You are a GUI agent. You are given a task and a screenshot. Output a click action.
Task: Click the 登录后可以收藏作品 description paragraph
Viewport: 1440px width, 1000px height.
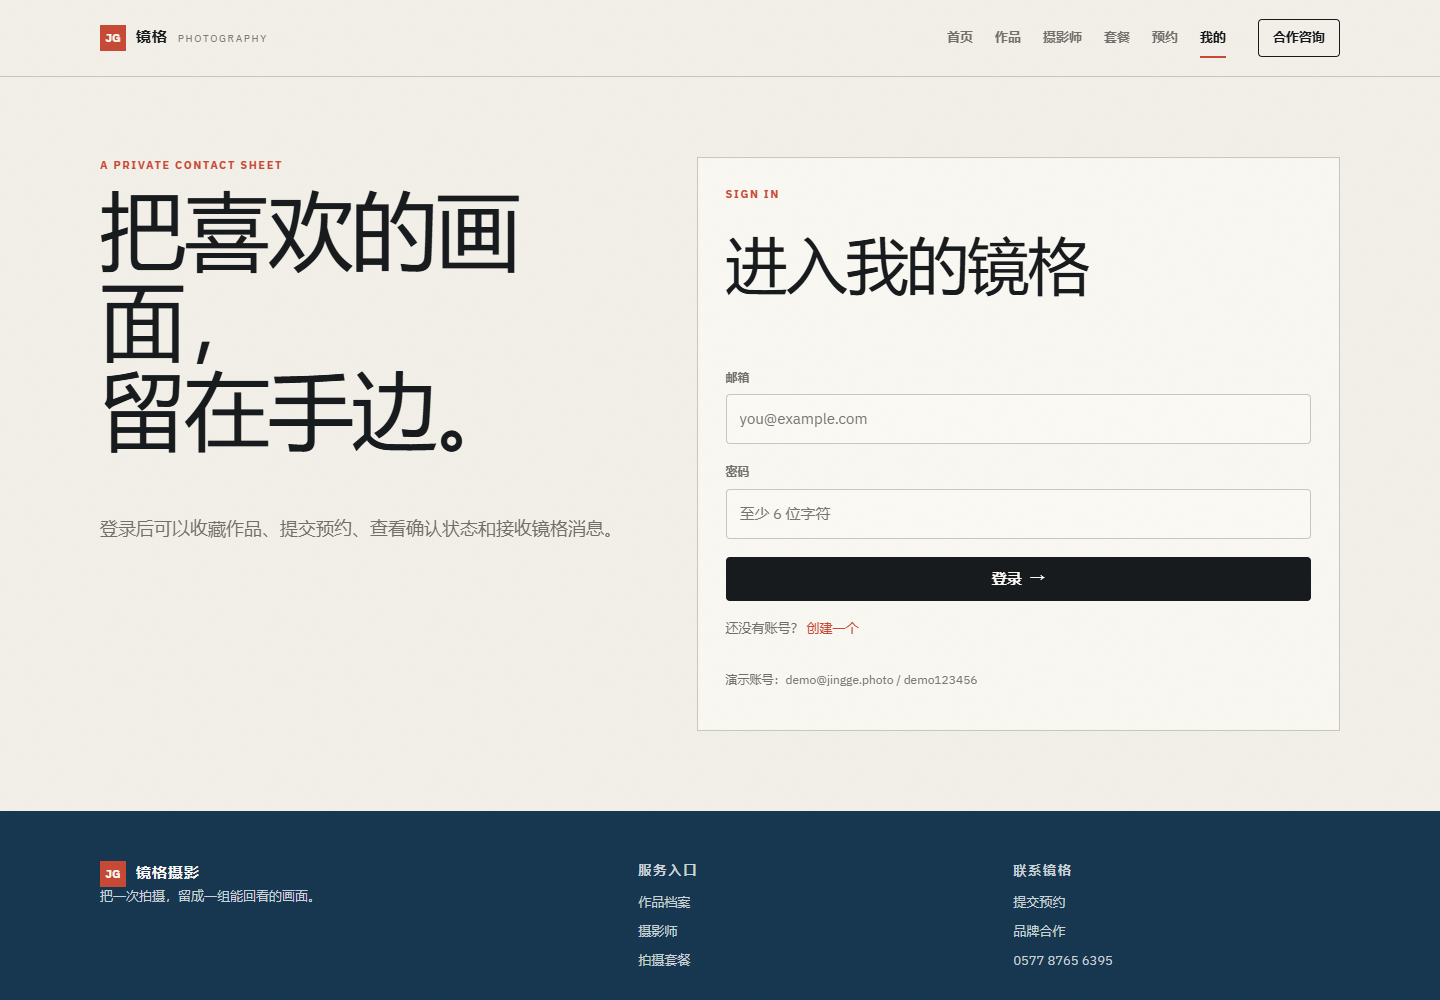[360, 529]
